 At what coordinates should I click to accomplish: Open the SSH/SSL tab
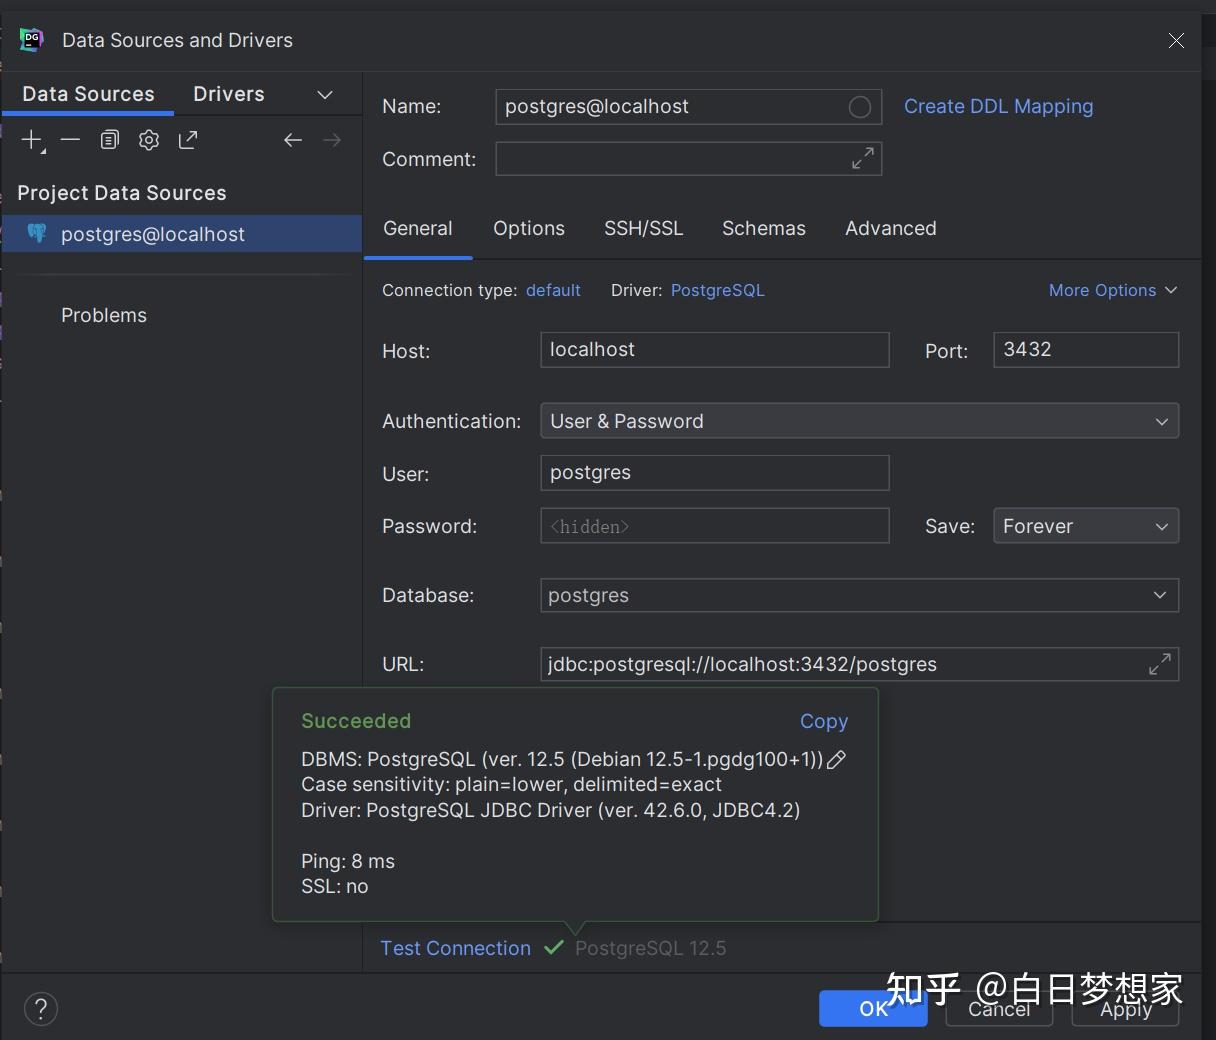(643, 228)
